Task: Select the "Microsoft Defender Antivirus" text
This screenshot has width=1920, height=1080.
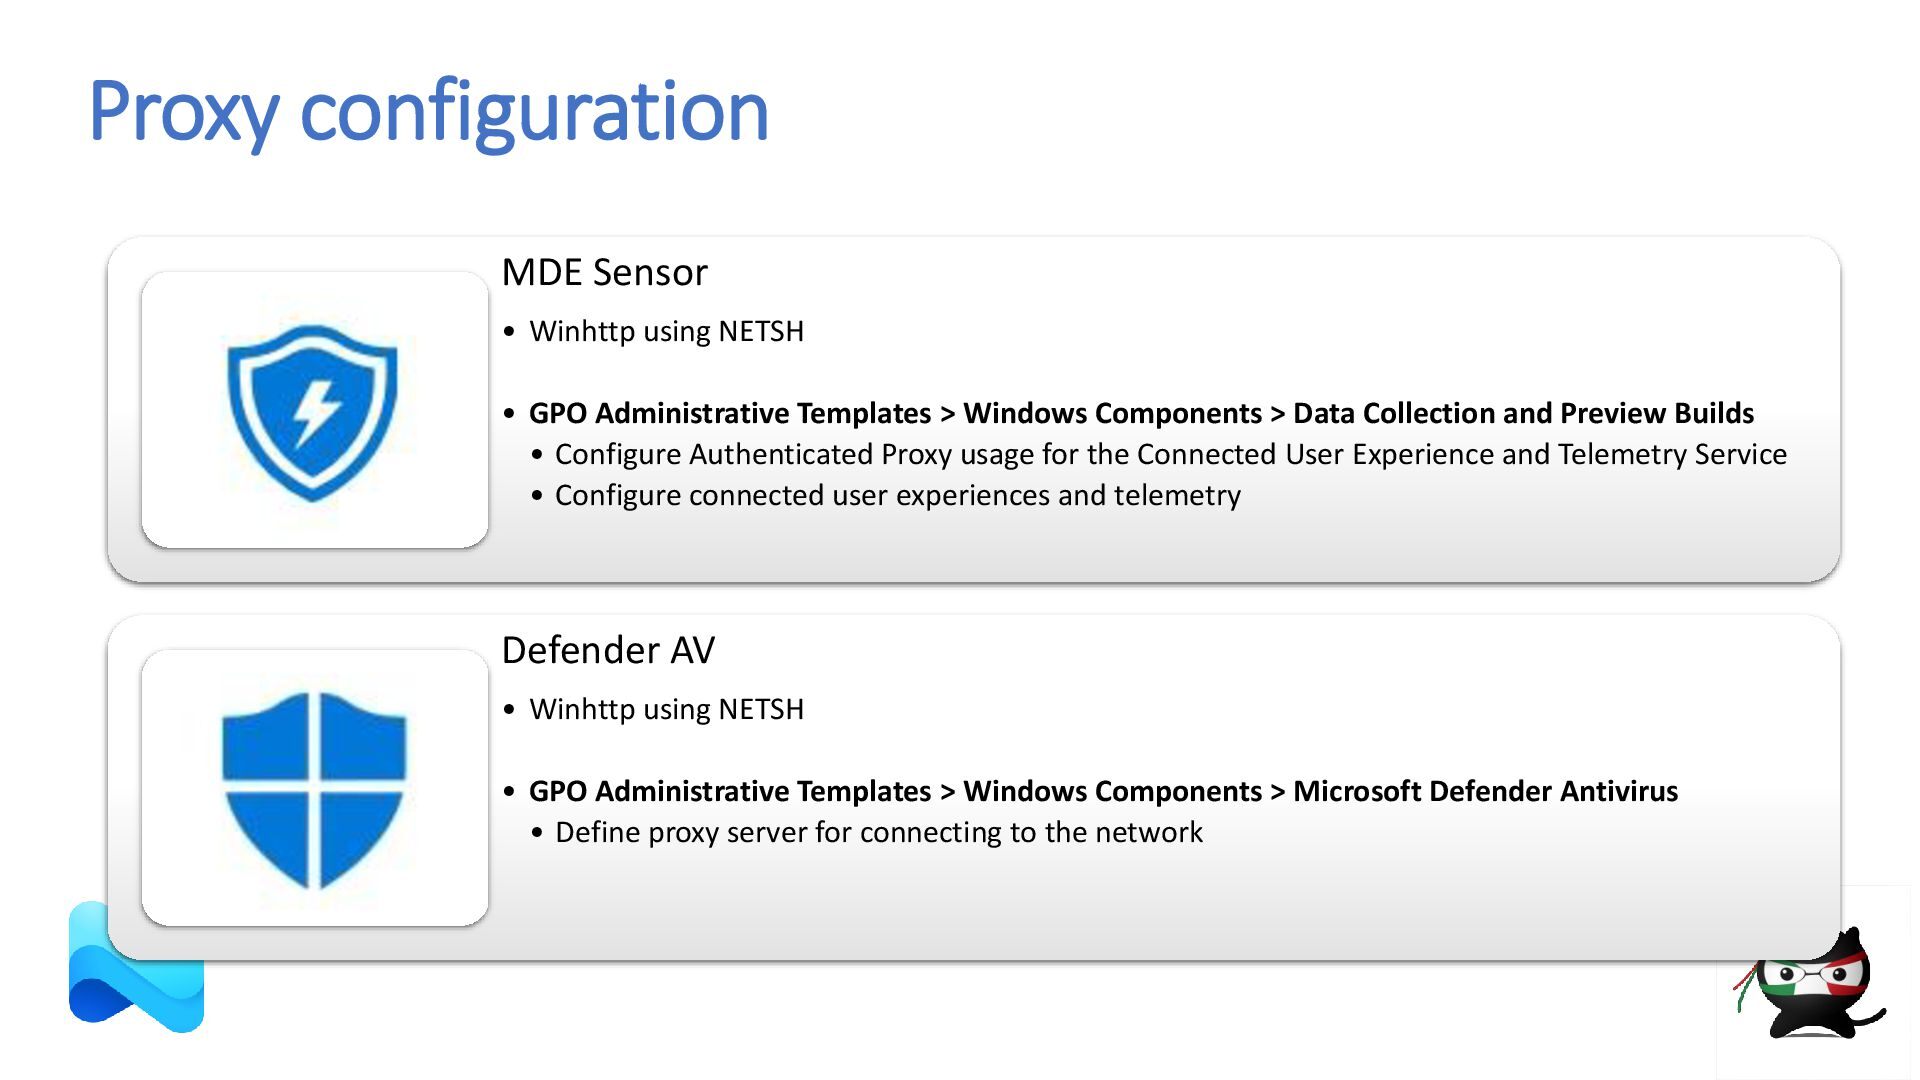Action: (1485, 791)
